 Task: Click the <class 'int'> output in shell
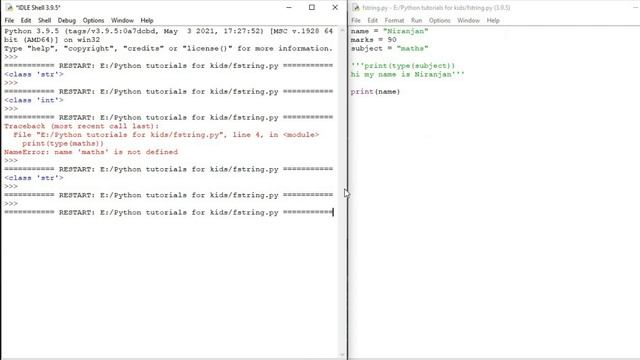pos(34,100)
